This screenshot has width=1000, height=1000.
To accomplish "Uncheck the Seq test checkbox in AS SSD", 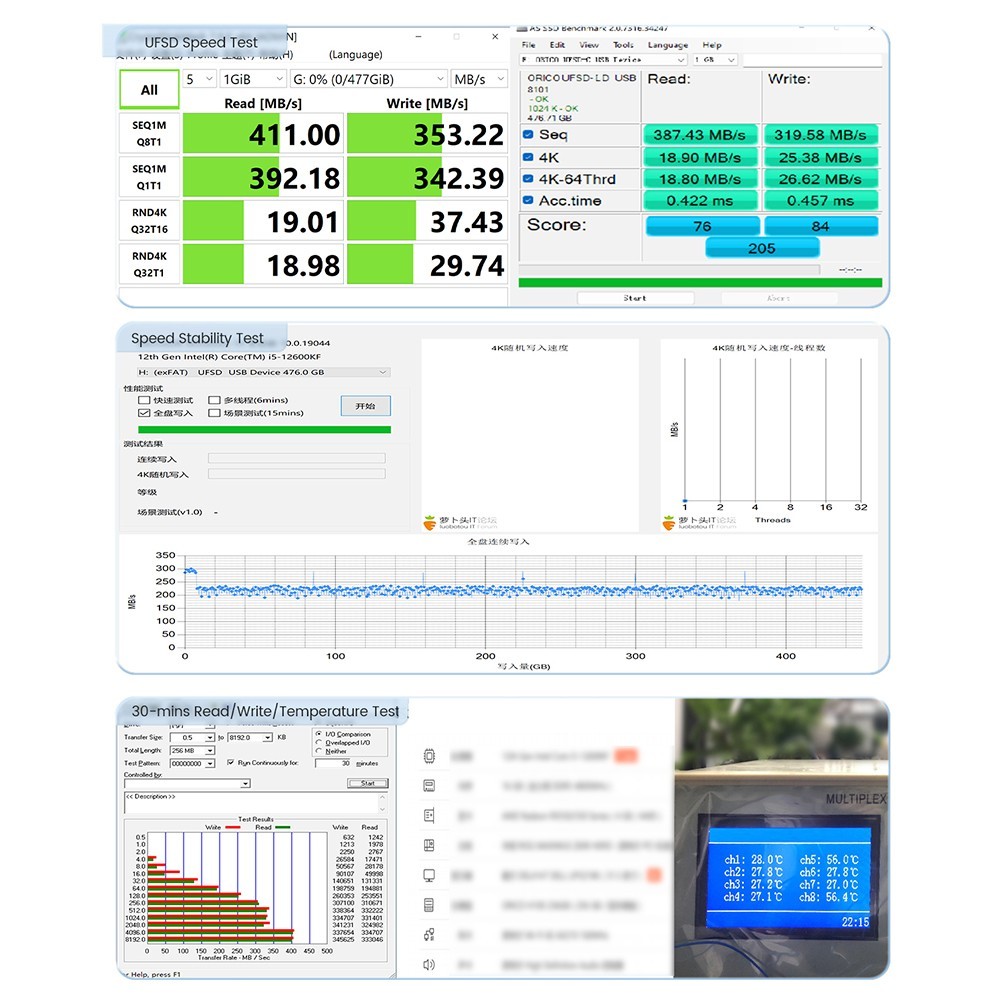I will click(529, 135).
